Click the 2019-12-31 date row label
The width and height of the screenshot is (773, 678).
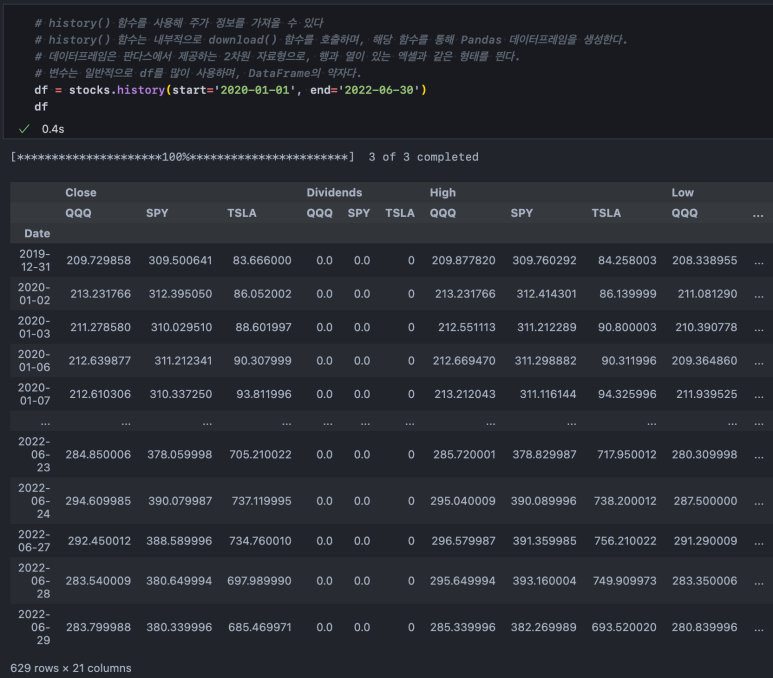click(35, 260)
